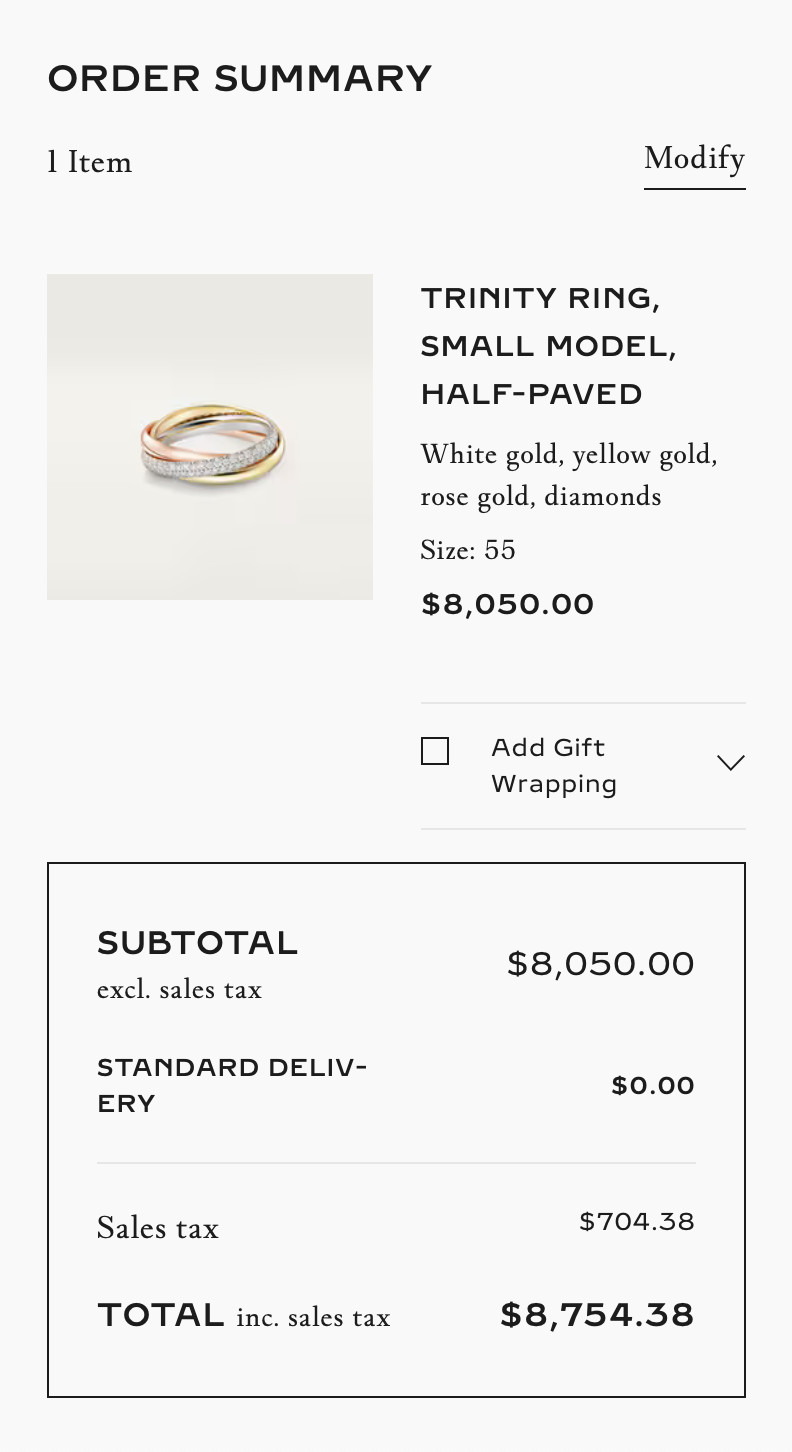Click the Add Gift Wrapping label
This screenshot has width=792, height=1452.
[x=553, y=766]
